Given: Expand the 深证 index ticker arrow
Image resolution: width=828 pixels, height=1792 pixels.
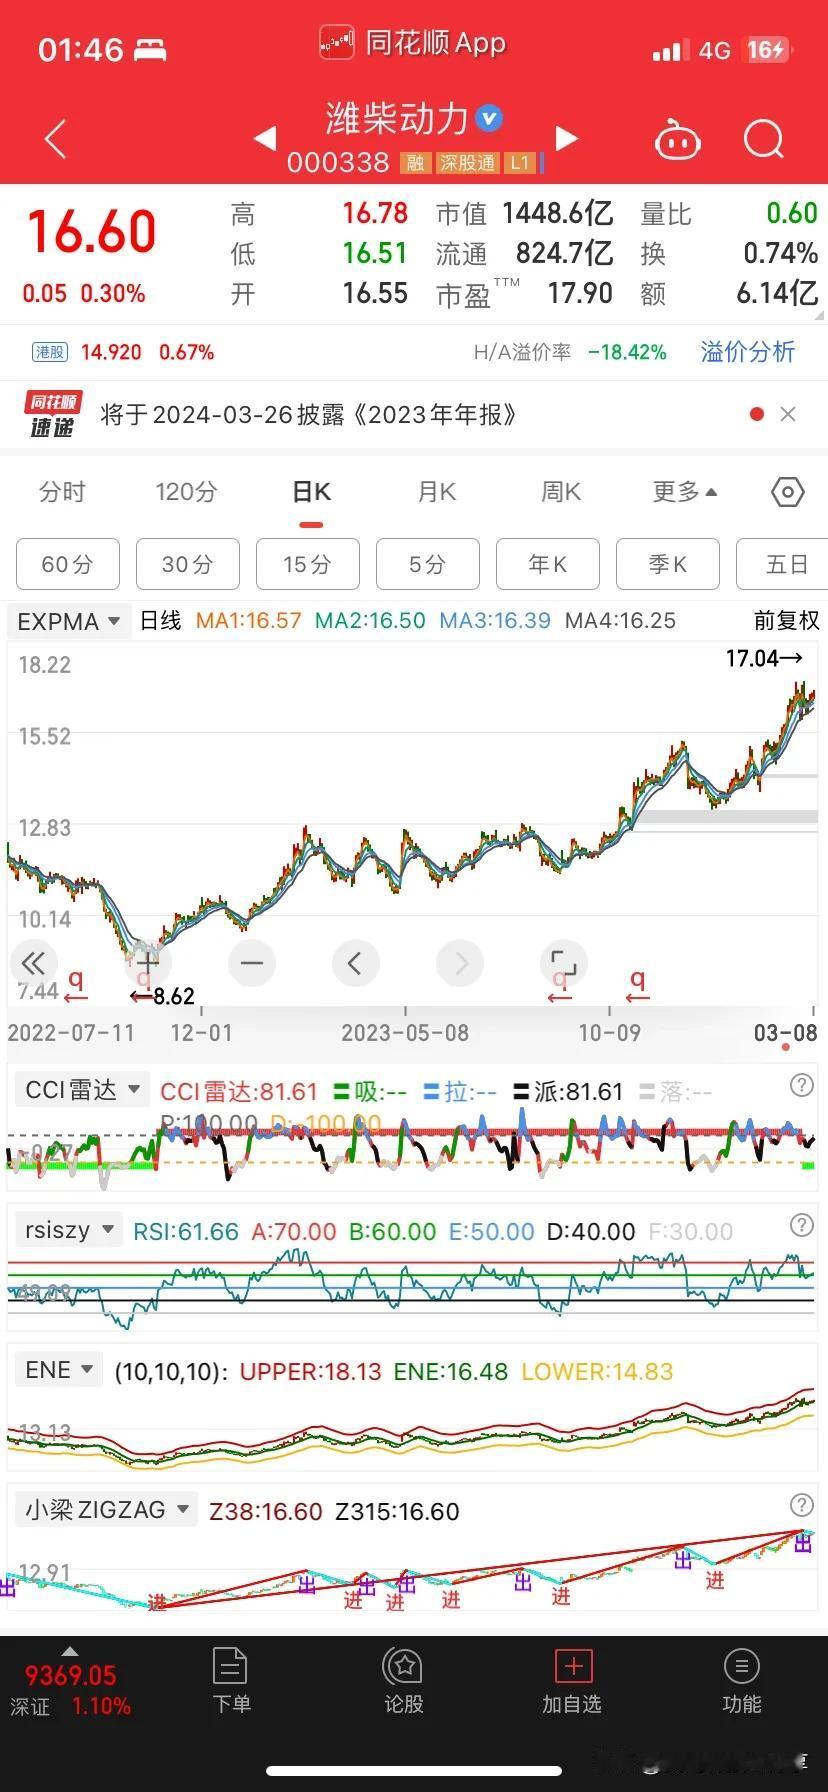Looking at the screenshot, I should tap(69, 1651).
